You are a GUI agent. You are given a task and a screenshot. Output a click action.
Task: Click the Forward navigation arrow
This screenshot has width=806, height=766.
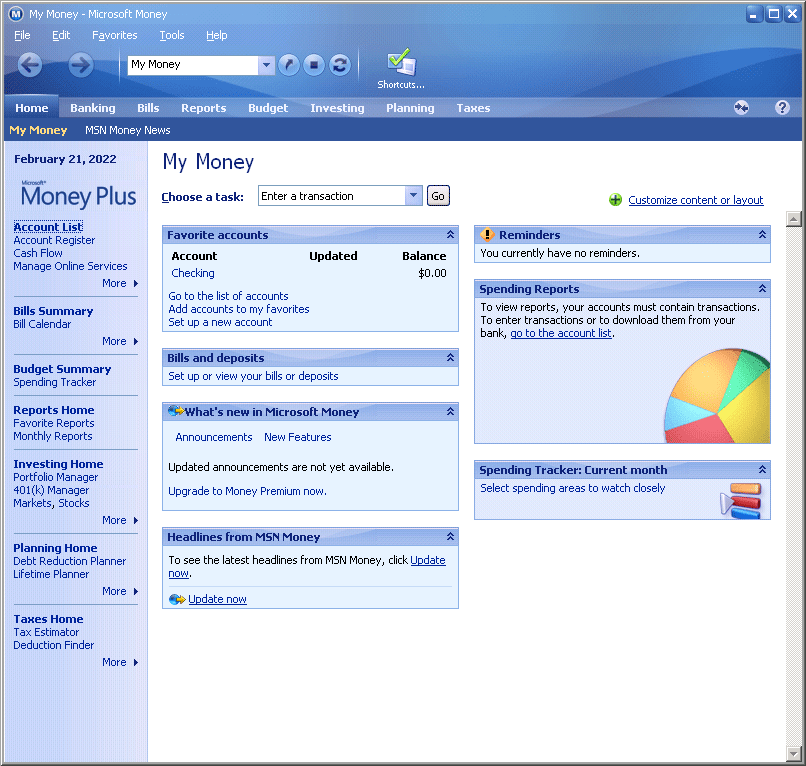pyautogui.click(x=81, y=65)
